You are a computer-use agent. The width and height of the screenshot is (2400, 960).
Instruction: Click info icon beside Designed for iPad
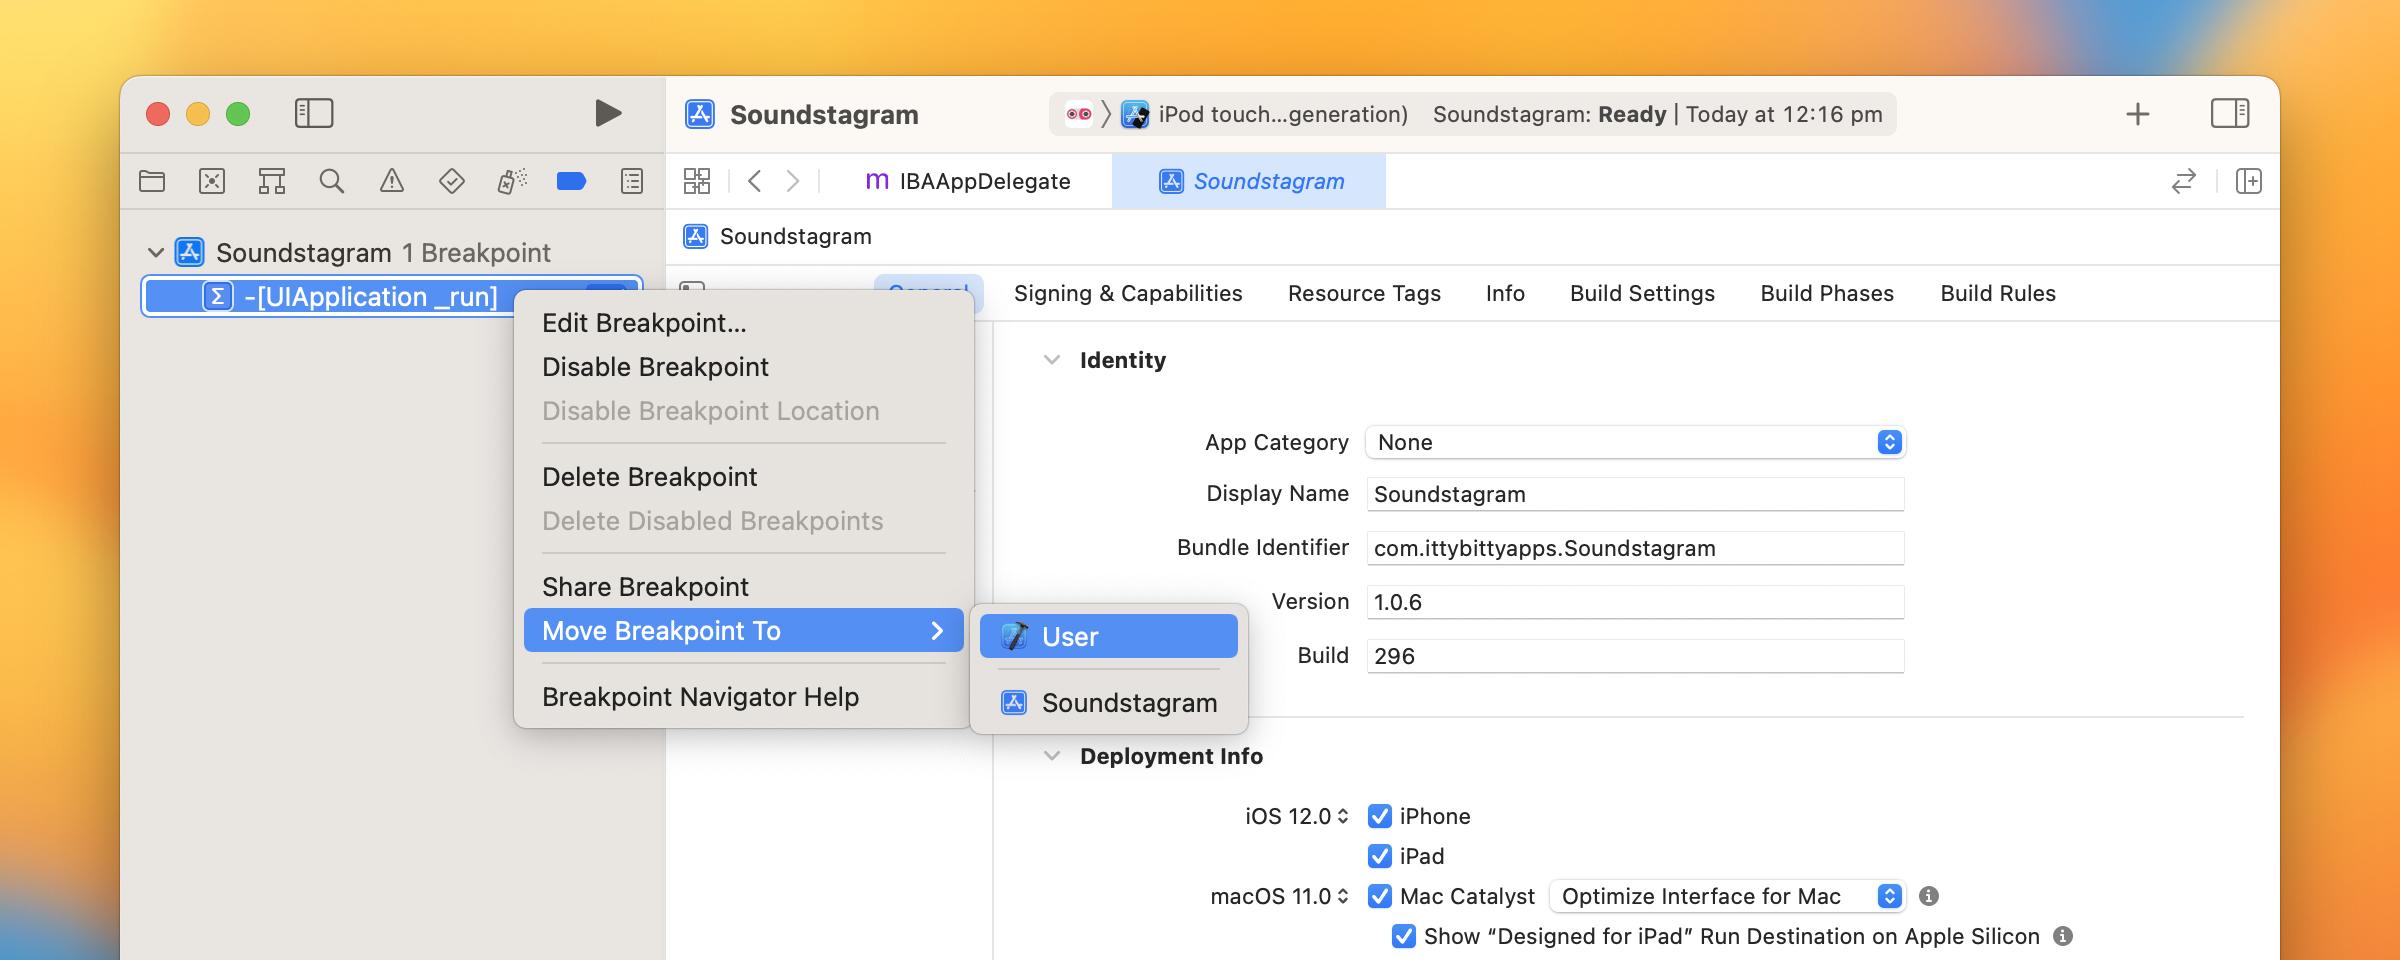[x=2063, y=936]
